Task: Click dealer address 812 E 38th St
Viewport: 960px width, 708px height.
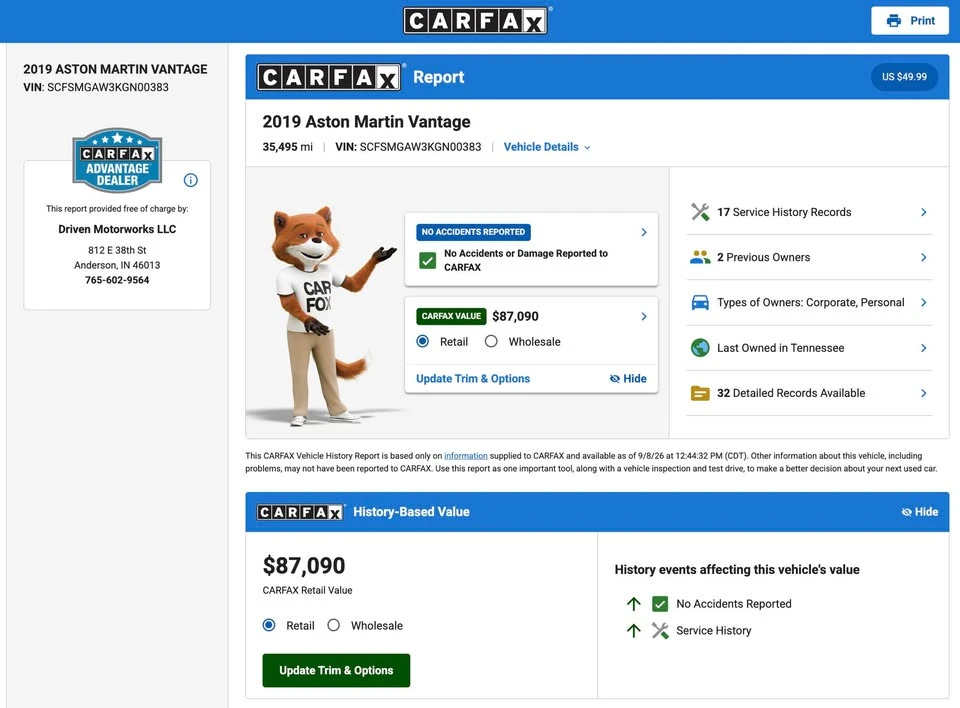Action: click(117, 250)
